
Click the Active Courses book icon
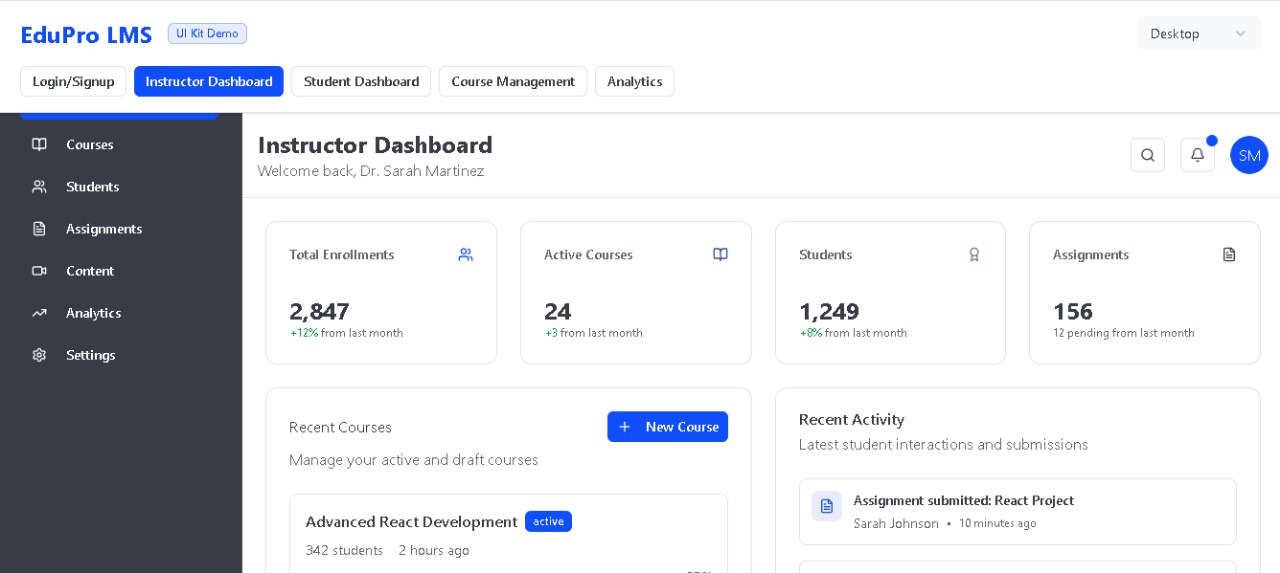click(x=720, y=255)
